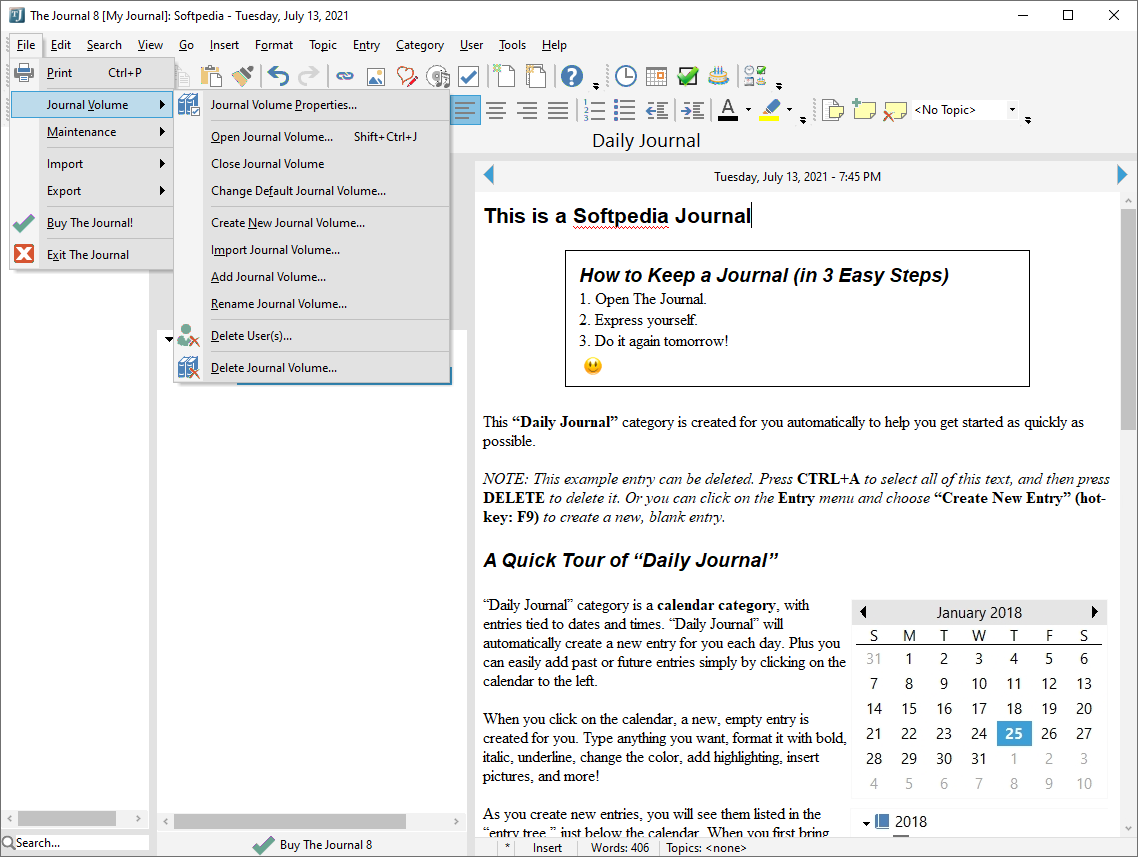The height and width of the screenshot is (857, 1138).
Task: Open overflow arrow after the topic combo box
Action: pyautogui.click(x=1028, y=120)
